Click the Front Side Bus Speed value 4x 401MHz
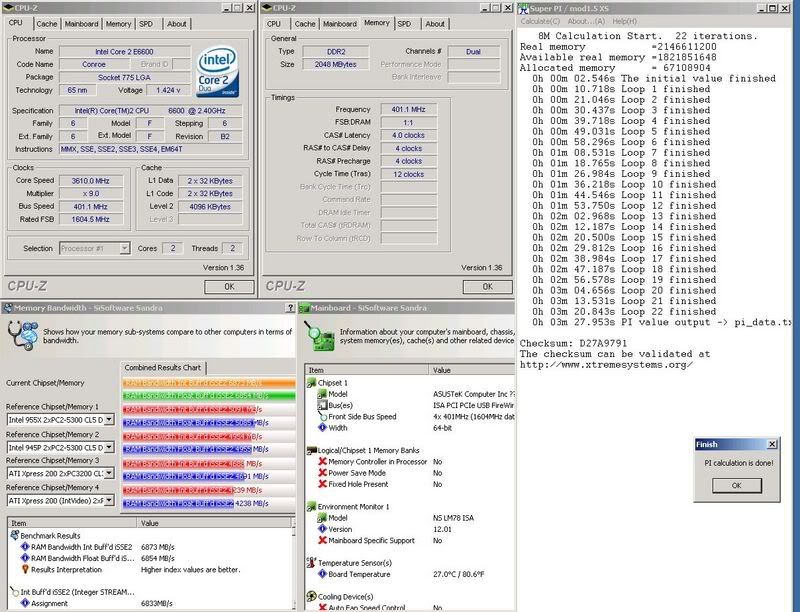800x612 pixels. (473, 416)
